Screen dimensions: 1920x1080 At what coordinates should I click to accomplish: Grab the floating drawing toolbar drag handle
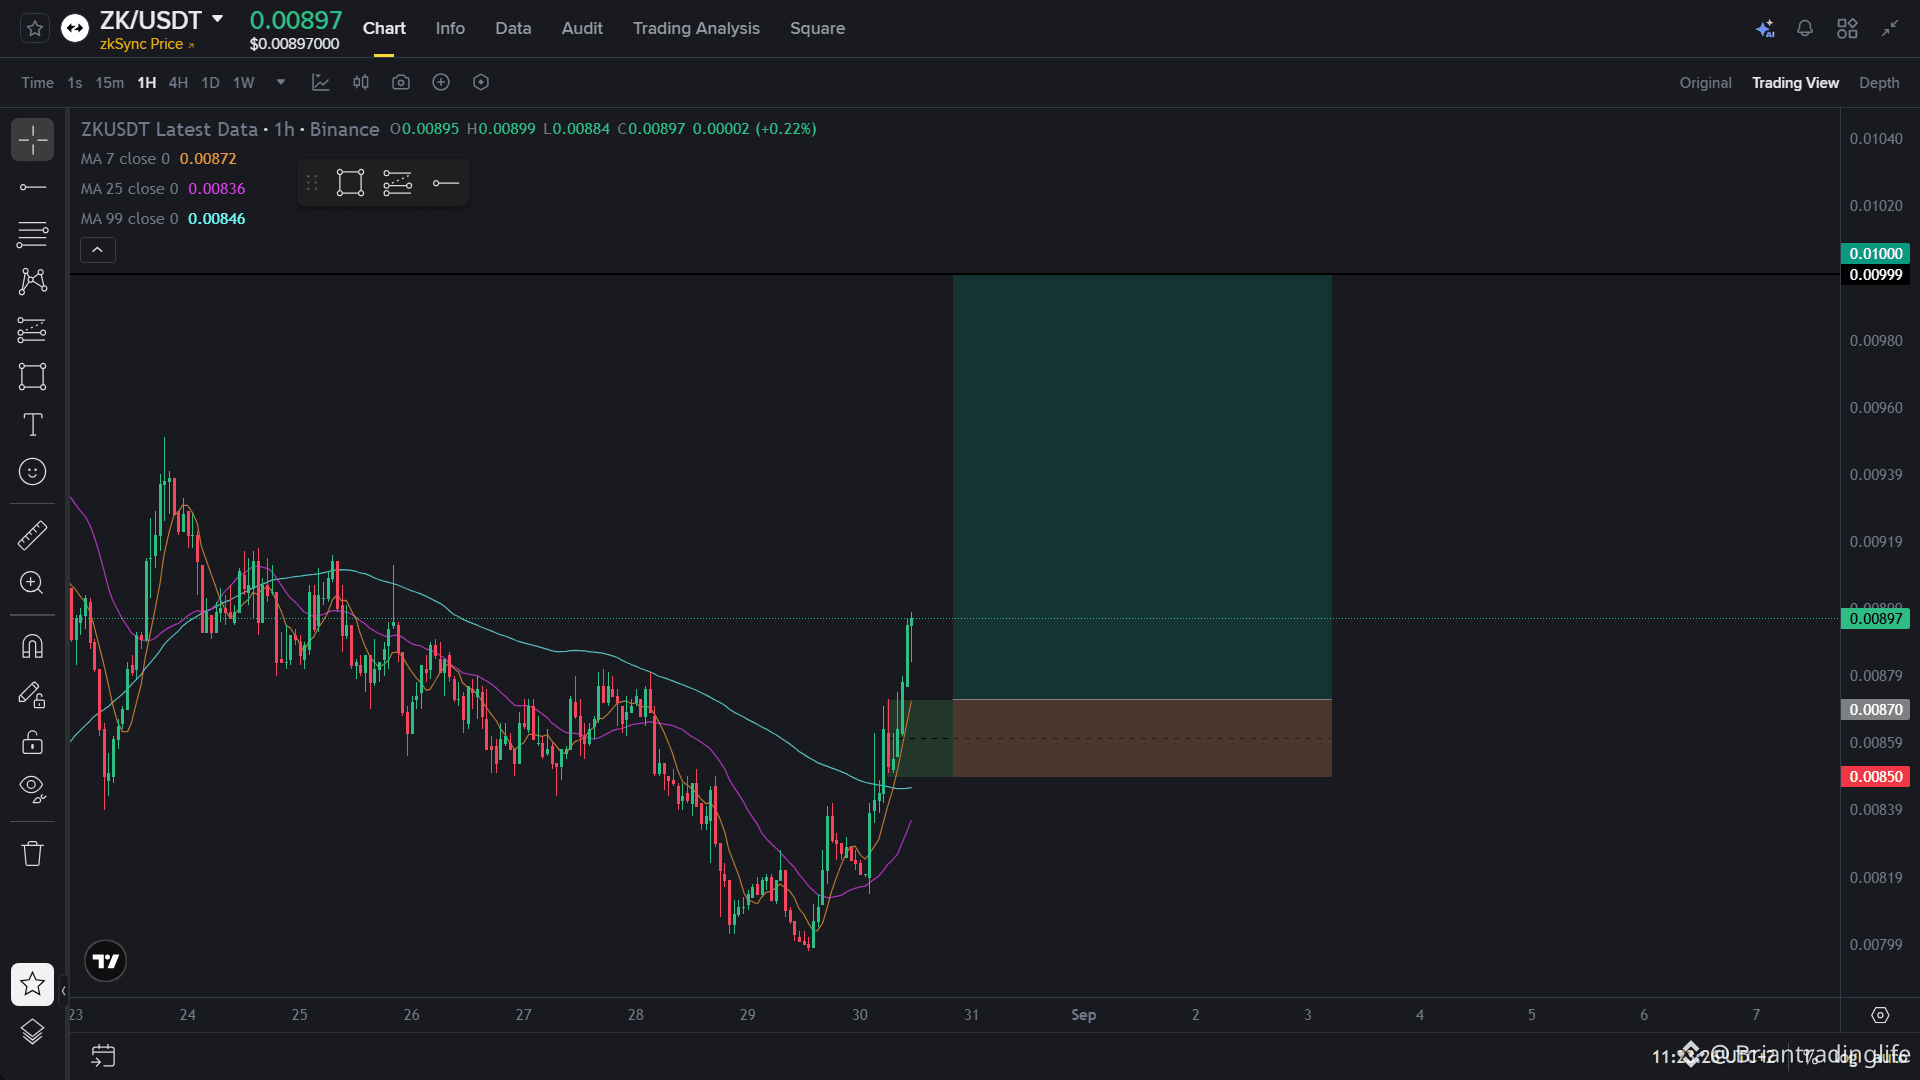coord(312,183)
